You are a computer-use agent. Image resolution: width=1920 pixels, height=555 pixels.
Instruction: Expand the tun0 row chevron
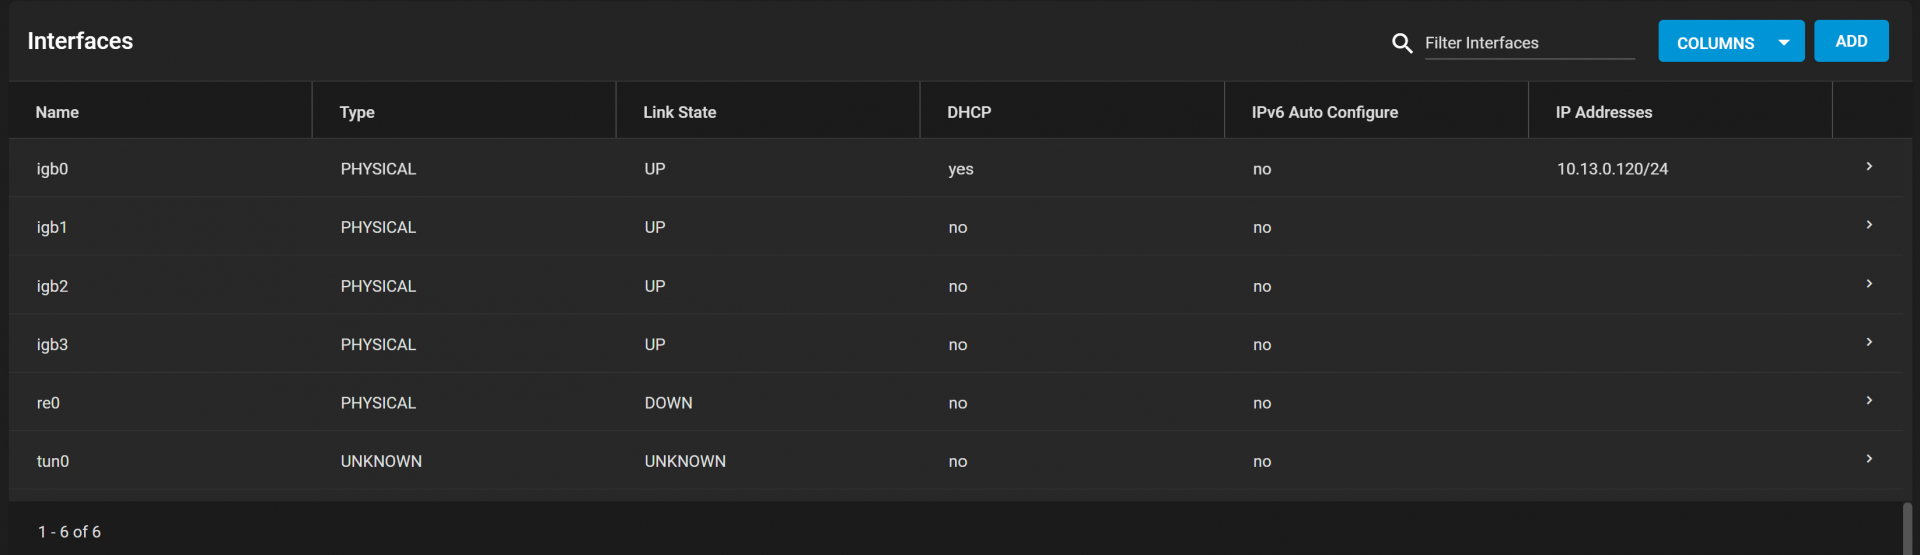coord(1869,458)
